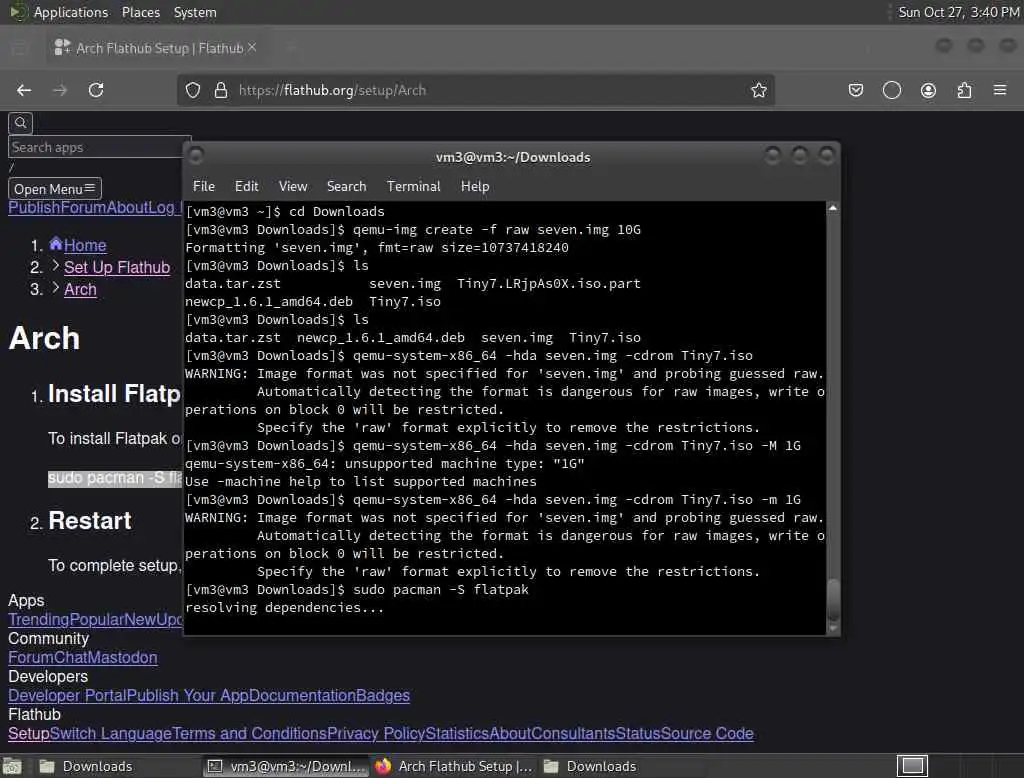Click the Open Menu button on Flathub
The height and width of the screenshot is (778, 1024).
pyautogui.click(x=55, y=189)
